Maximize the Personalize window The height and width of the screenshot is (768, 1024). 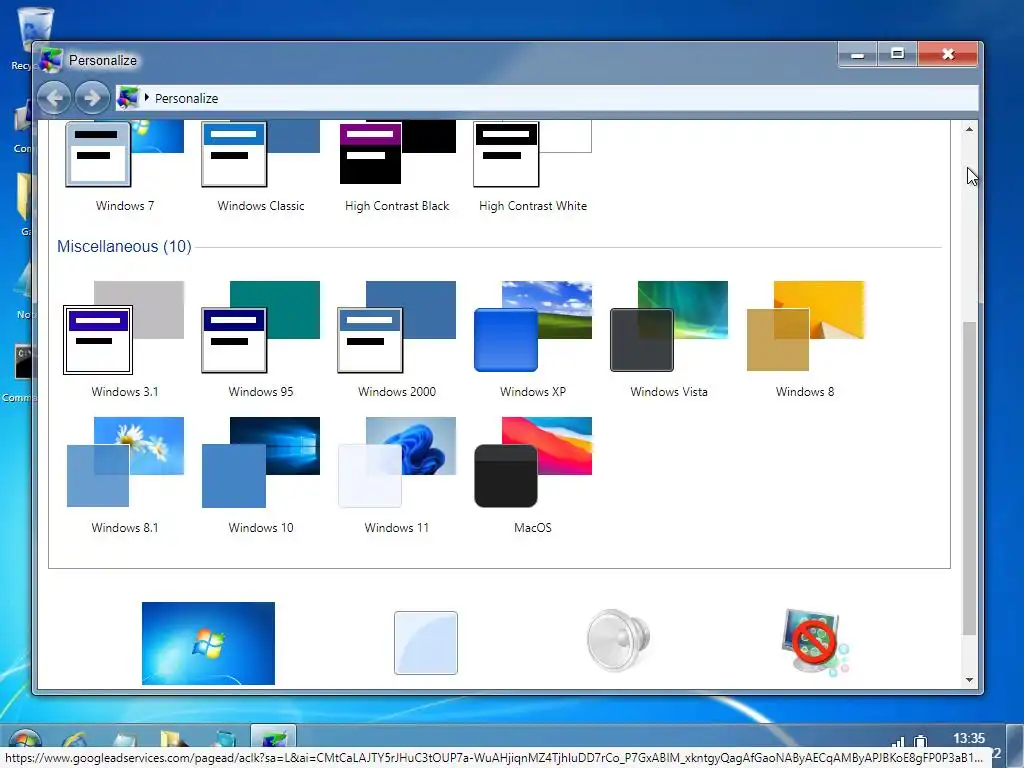pos(897,55)
